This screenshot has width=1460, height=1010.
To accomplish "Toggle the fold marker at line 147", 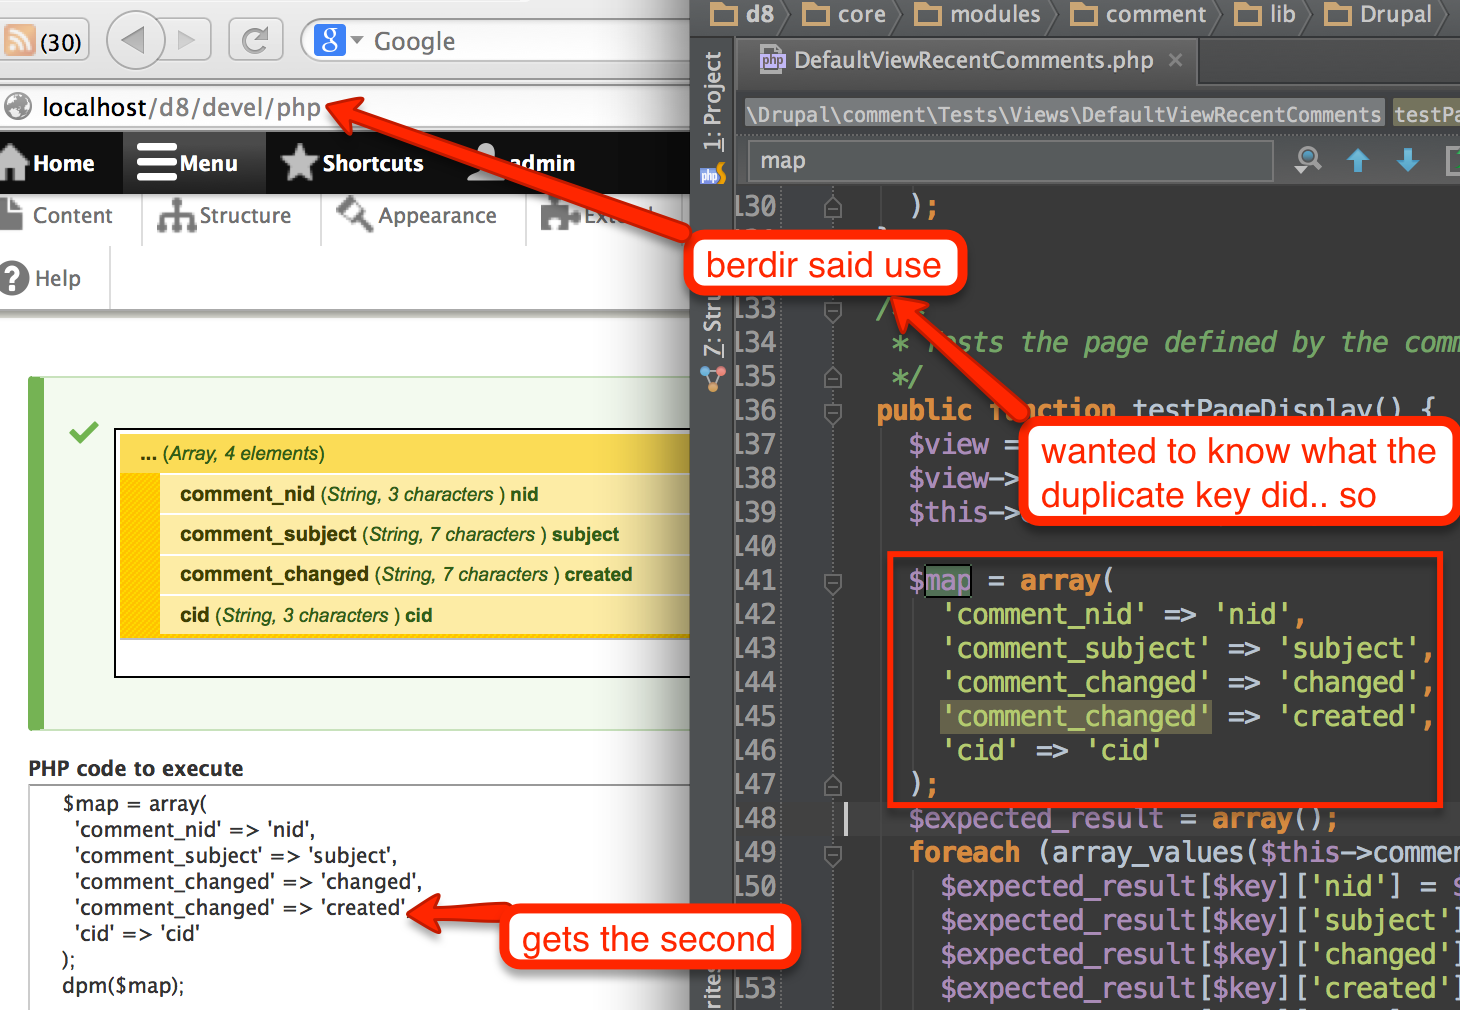I will click(832, 785).
